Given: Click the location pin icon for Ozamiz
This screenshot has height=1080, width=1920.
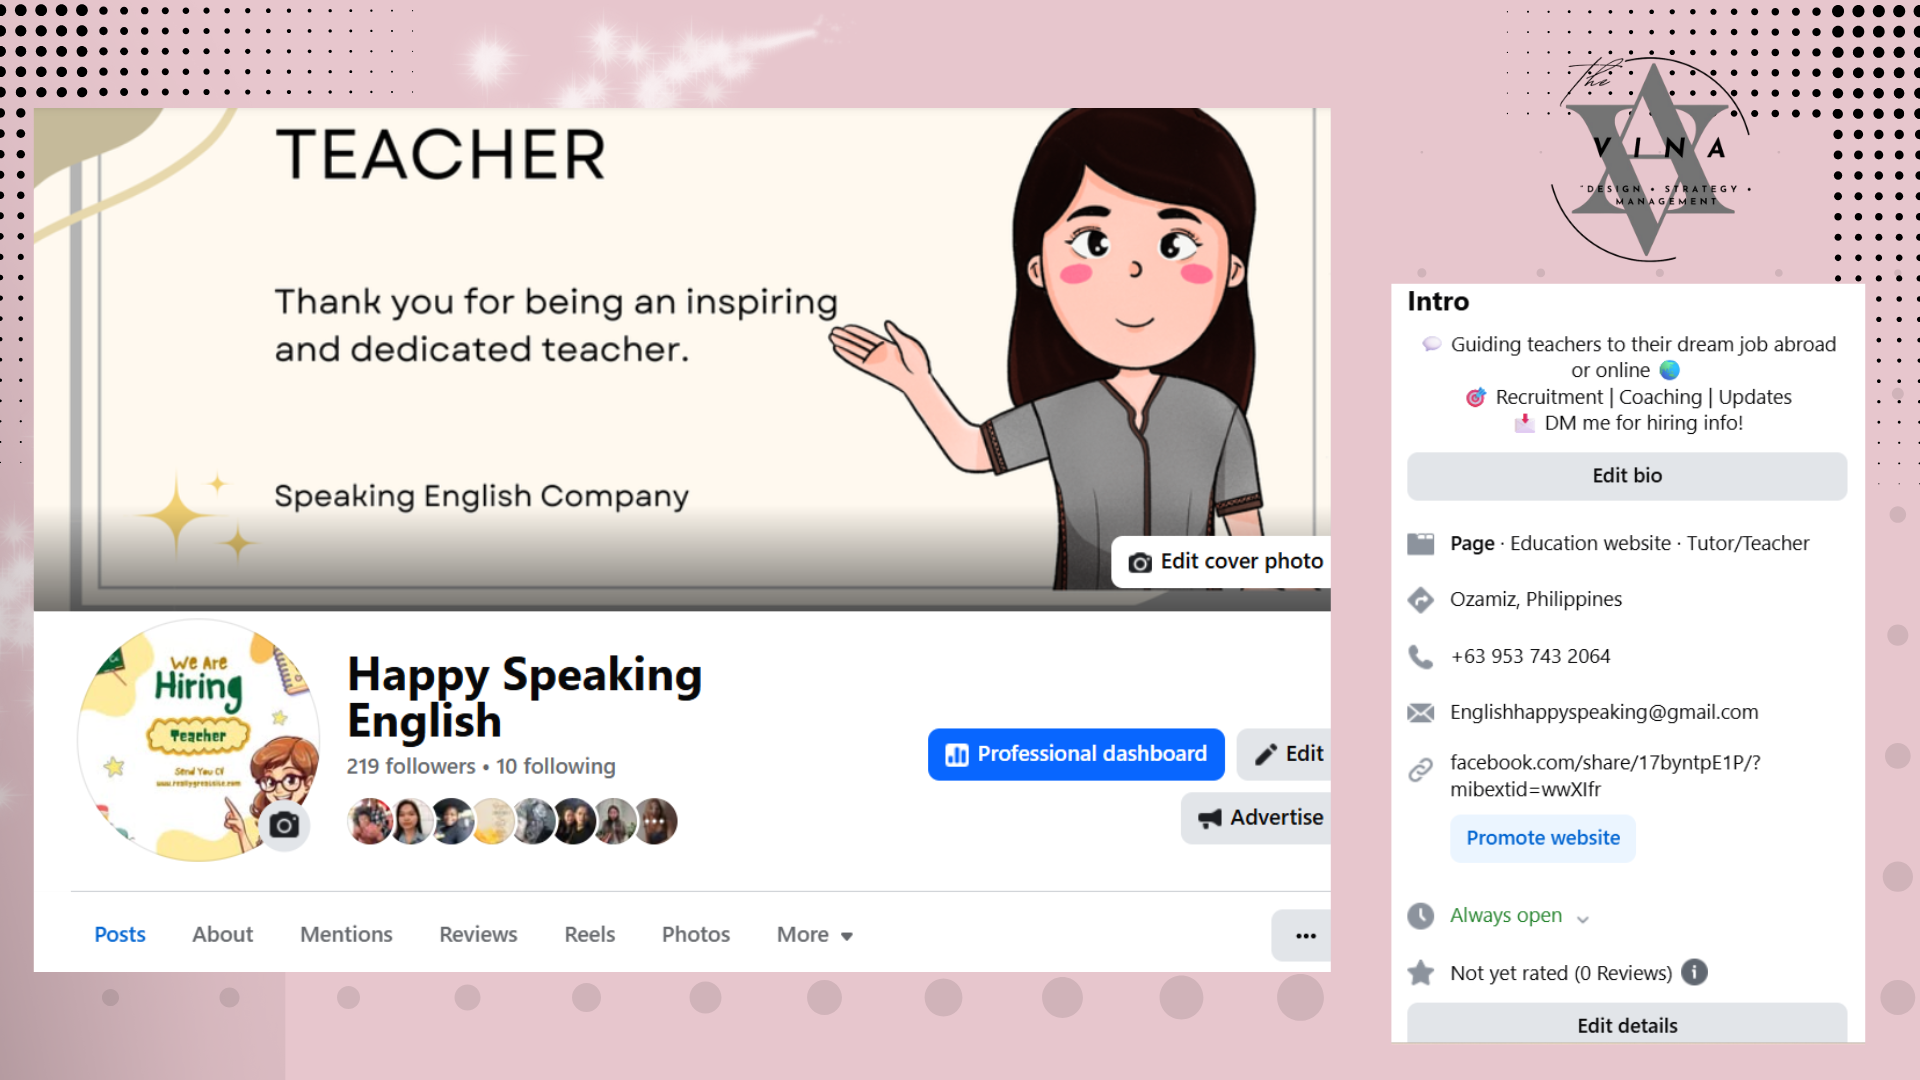Looking at the screenshot, I should pyautogui.click(x=1420, y=600).
